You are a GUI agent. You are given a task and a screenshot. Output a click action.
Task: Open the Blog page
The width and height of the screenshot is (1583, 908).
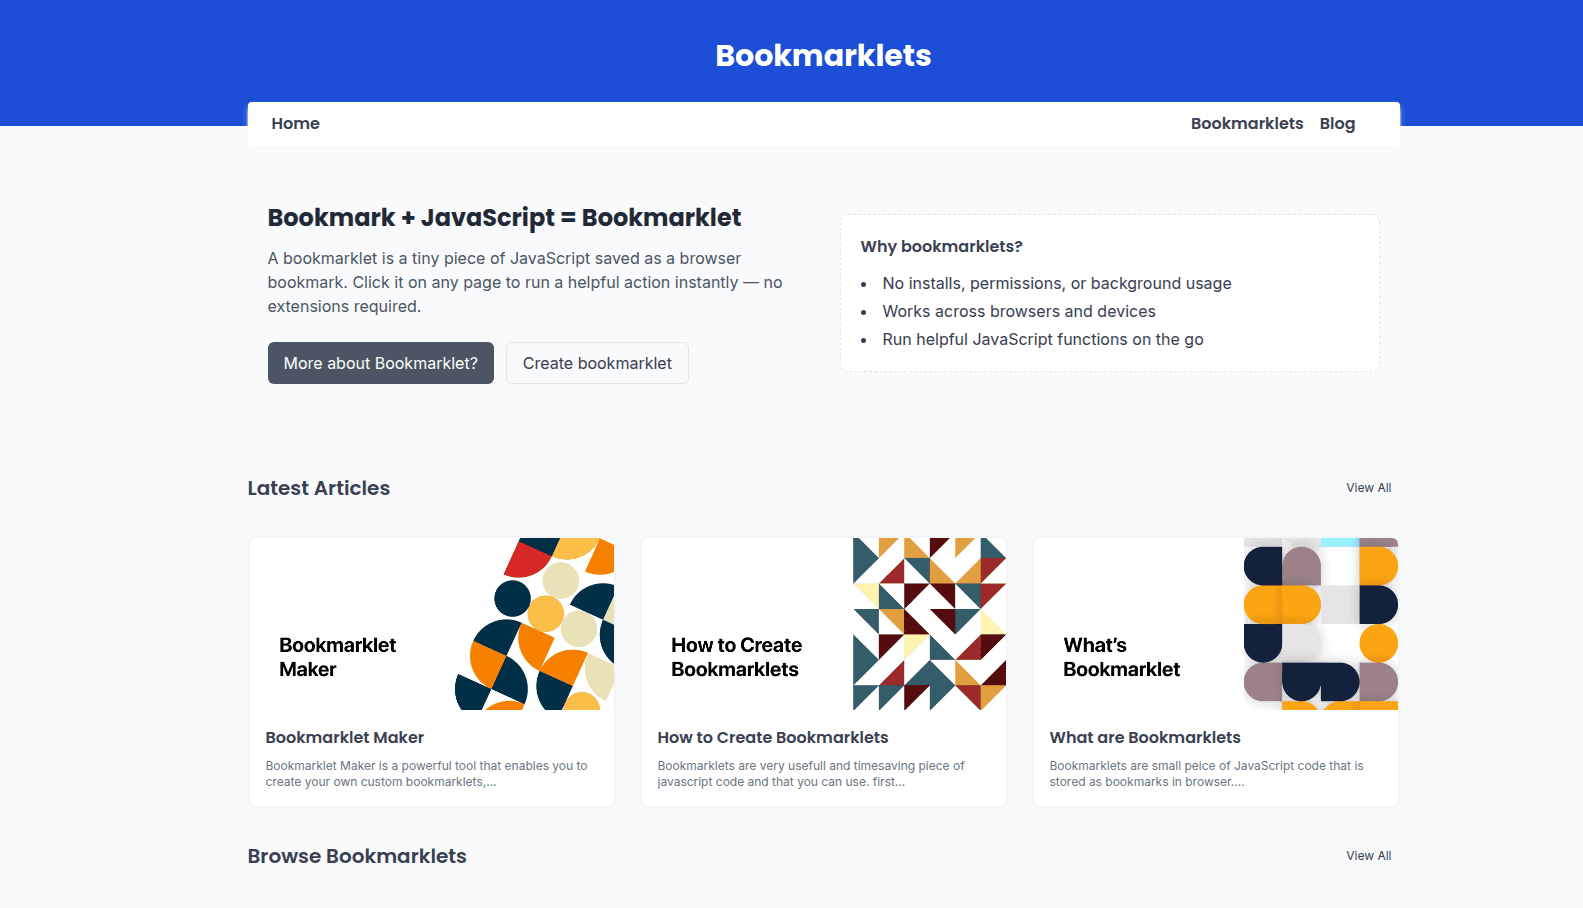coord(1337,123)
